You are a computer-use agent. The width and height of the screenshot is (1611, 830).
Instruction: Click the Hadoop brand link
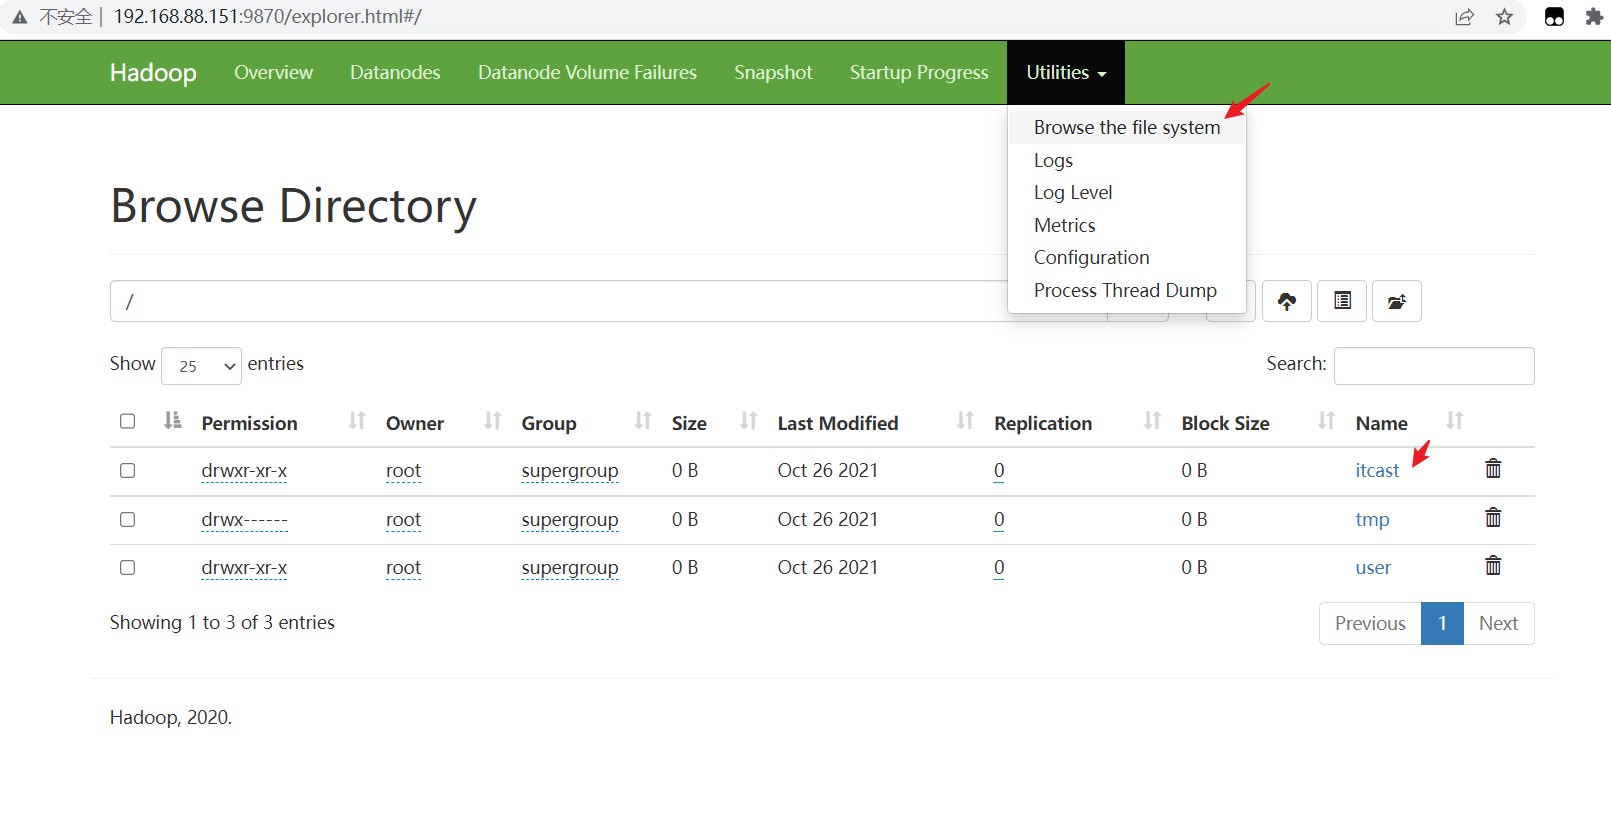153,72
